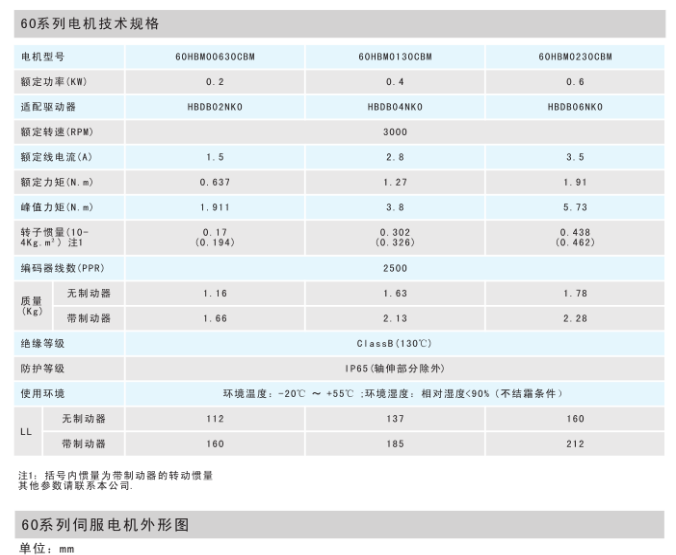Click rotor inertia 0.302 (0.326)

click(395, 237)
